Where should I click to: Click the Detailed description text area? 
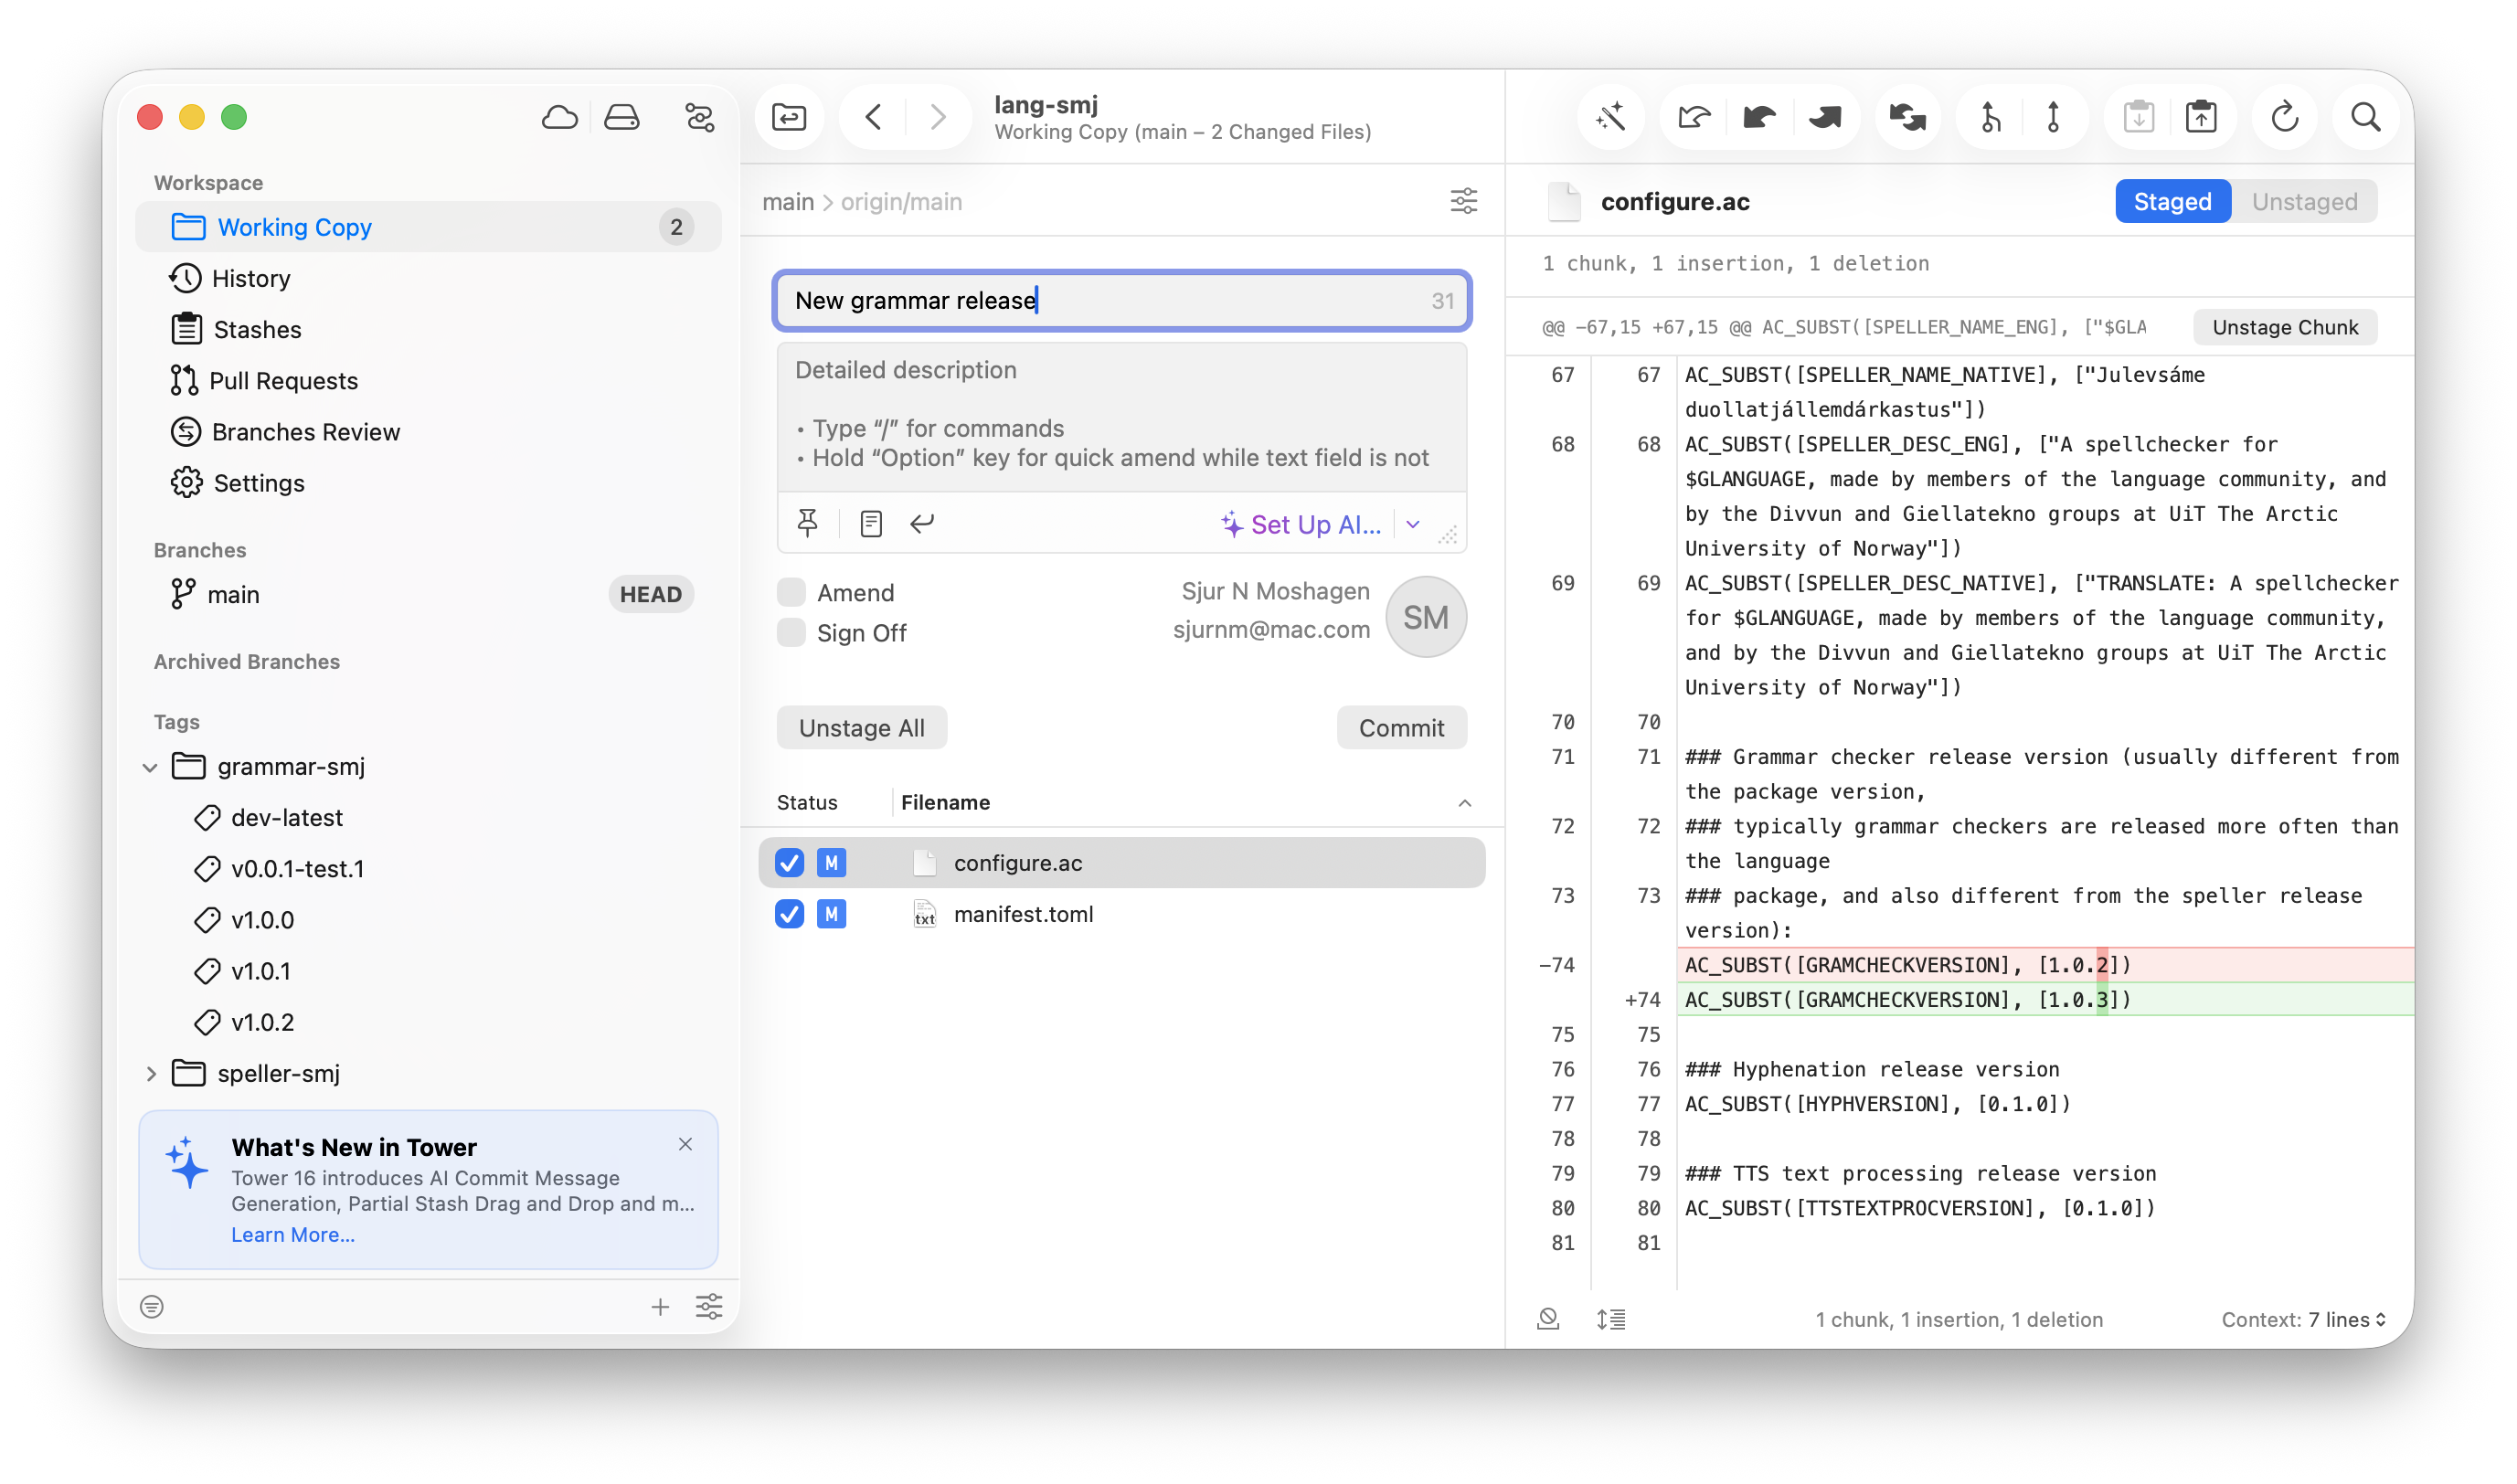point(1121,417)
